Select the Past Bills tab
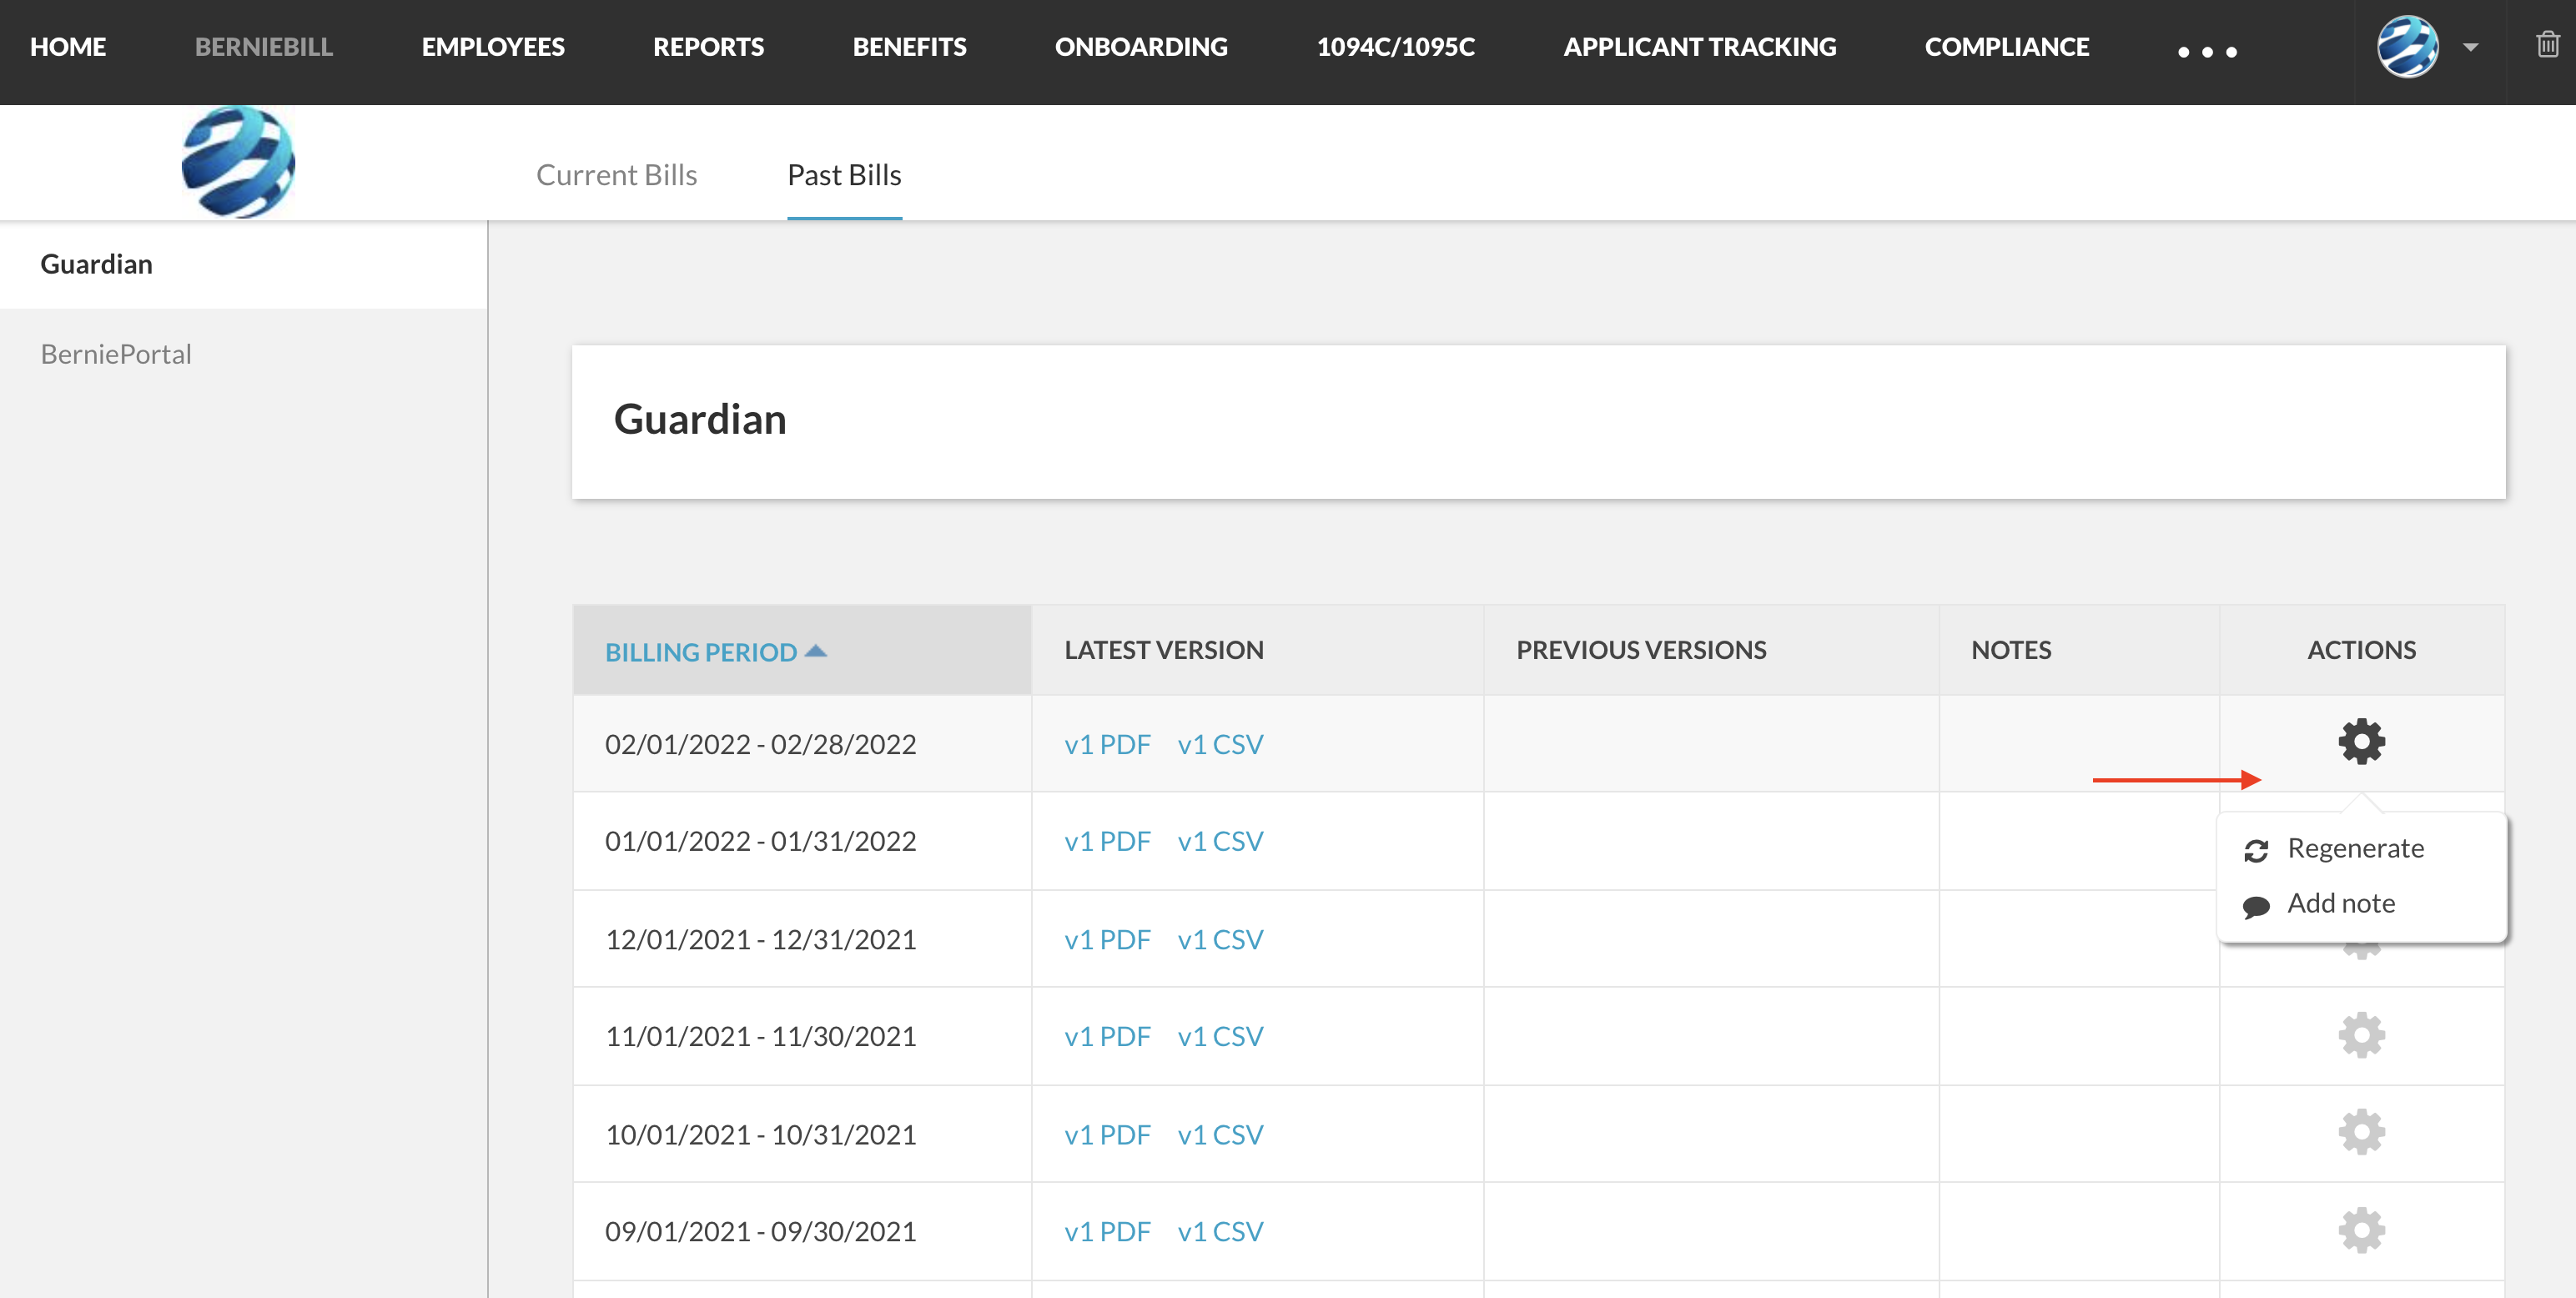 click(844, 175)
